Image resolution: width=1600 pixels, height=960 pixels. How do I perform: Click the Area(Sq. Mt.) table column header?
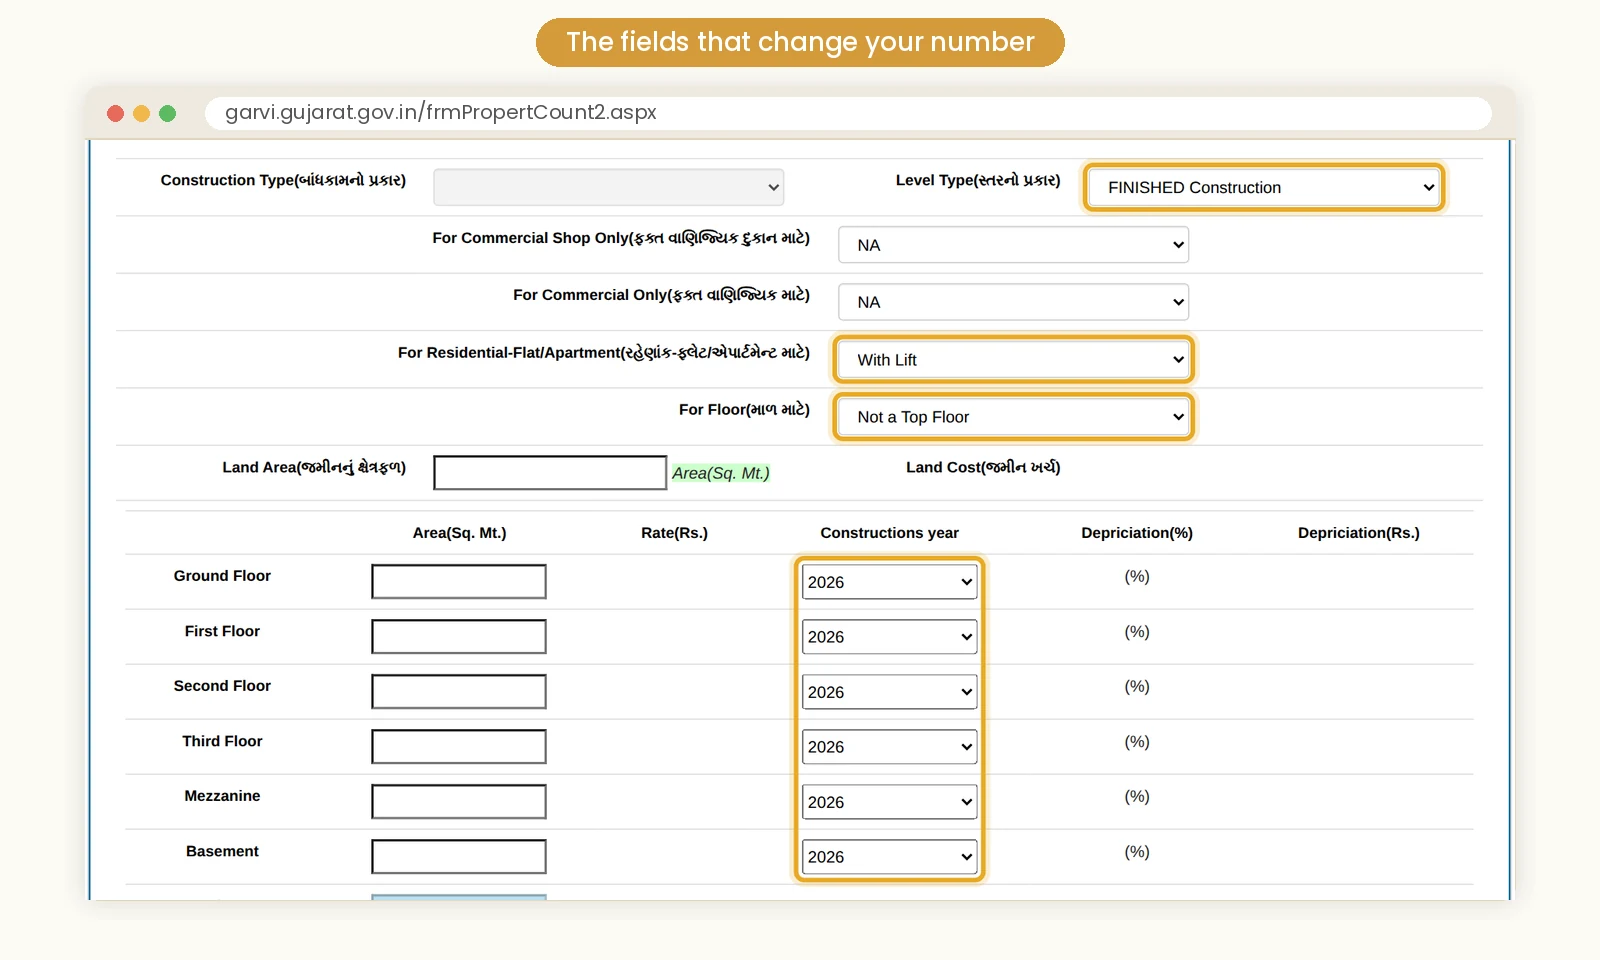tap(459, 533)
